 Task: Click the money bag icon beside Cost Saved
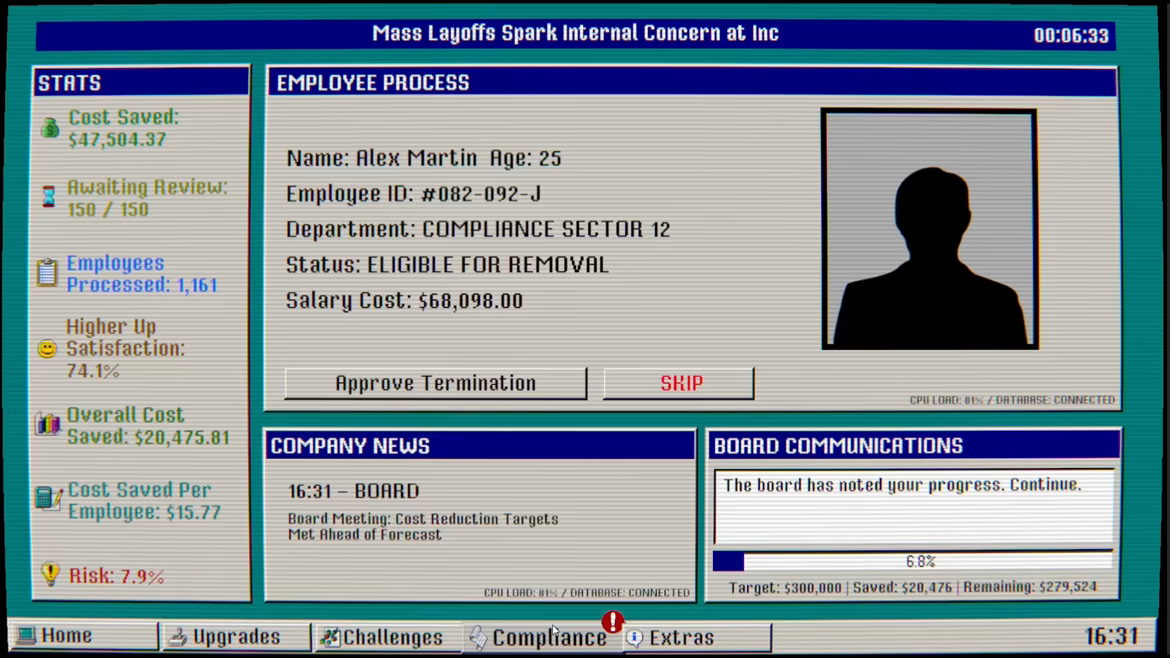tap(50, 128)
